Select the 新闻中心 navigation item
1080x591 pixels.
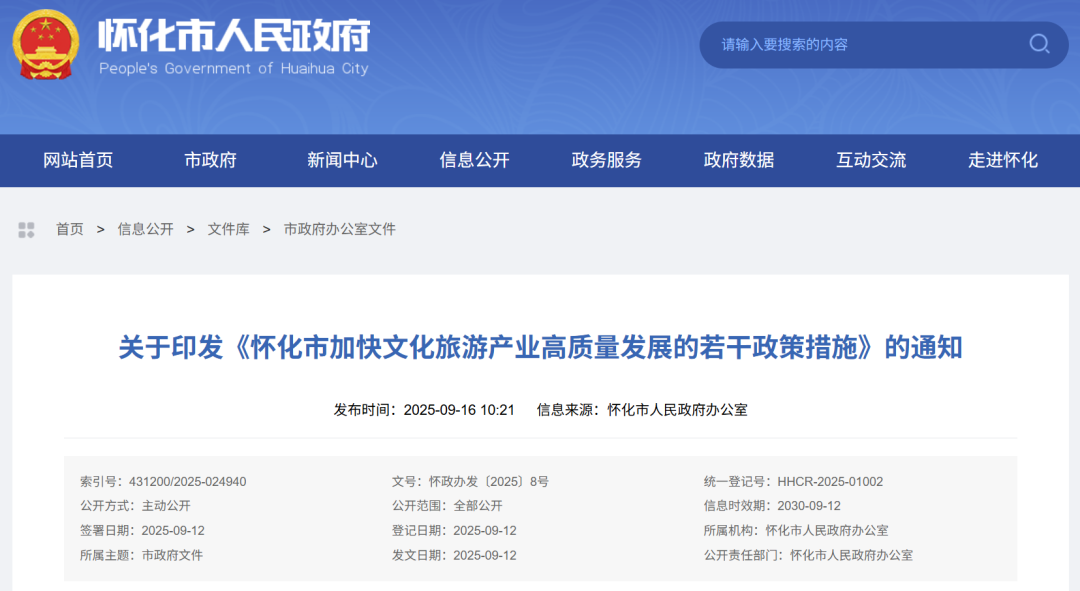[x=341, y=160]
